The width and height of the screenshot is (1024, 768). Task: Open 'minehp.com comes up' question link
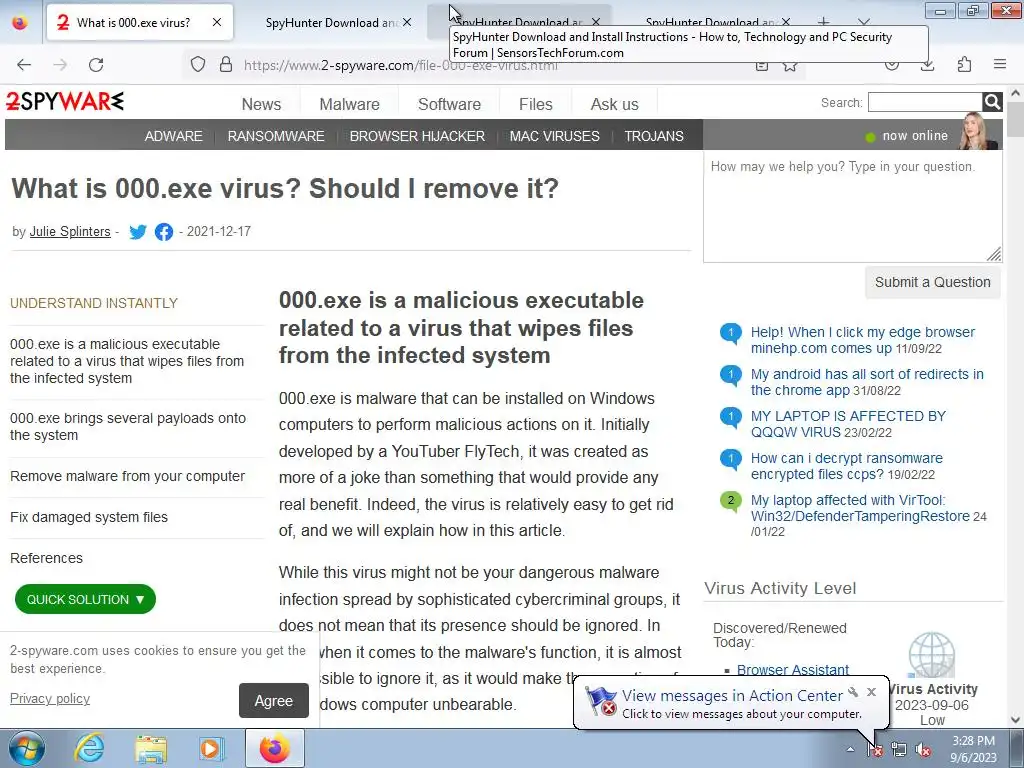[x=863, y=340]
